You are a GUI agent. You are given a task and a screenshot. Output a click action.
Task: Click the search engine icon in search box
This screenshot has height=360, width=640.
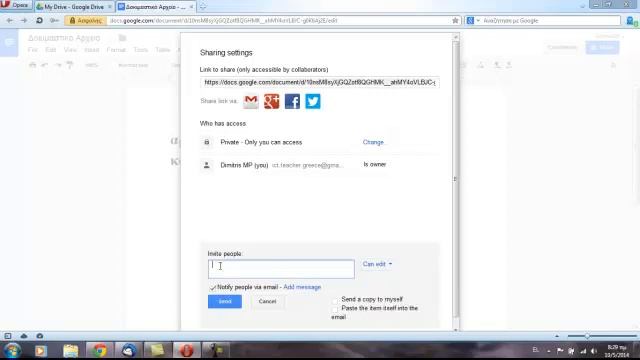[470, 20]
